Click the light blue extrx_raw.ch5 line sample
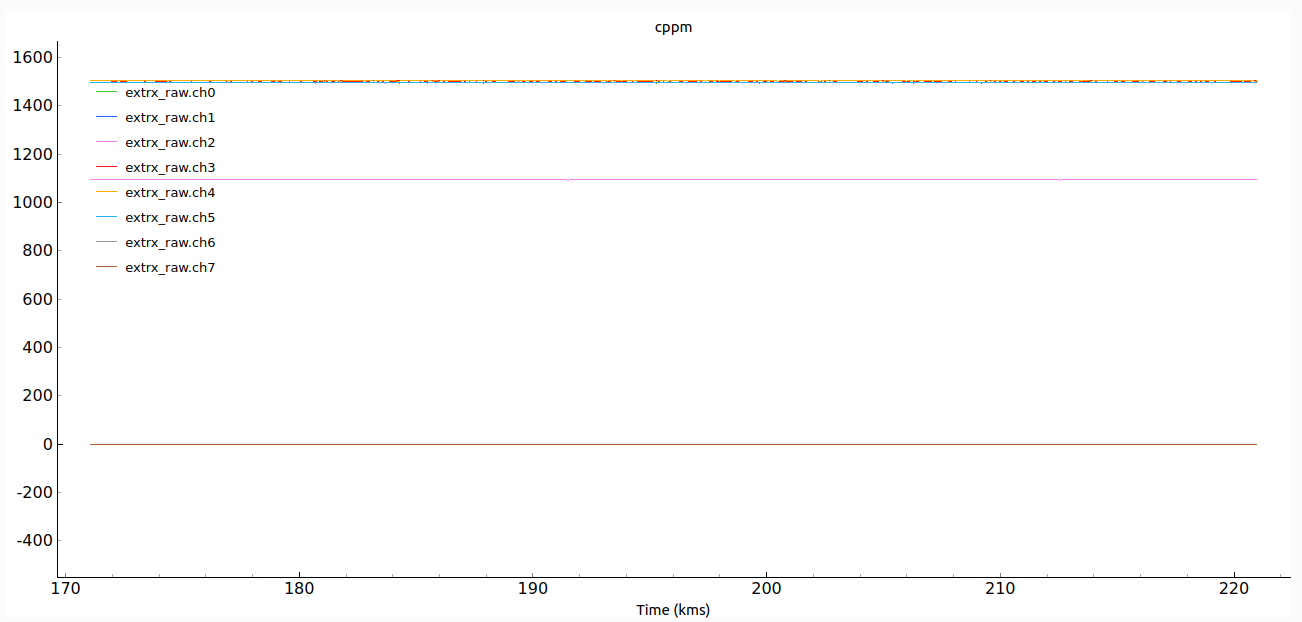Screen dimensions: 1302x622 click(x=107, y=218)
